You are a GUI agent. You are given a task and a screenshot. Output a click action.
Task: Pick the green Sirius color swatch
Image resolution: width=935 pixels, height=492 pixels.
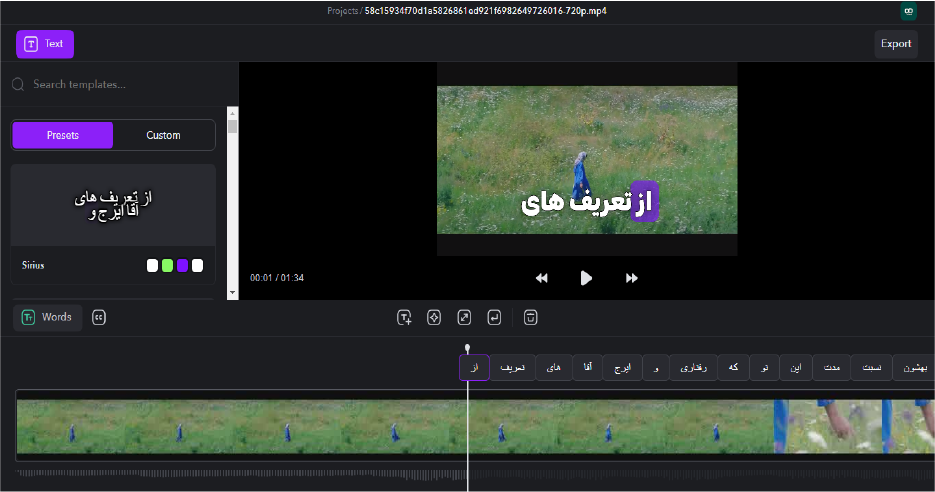tap(168, 265)
